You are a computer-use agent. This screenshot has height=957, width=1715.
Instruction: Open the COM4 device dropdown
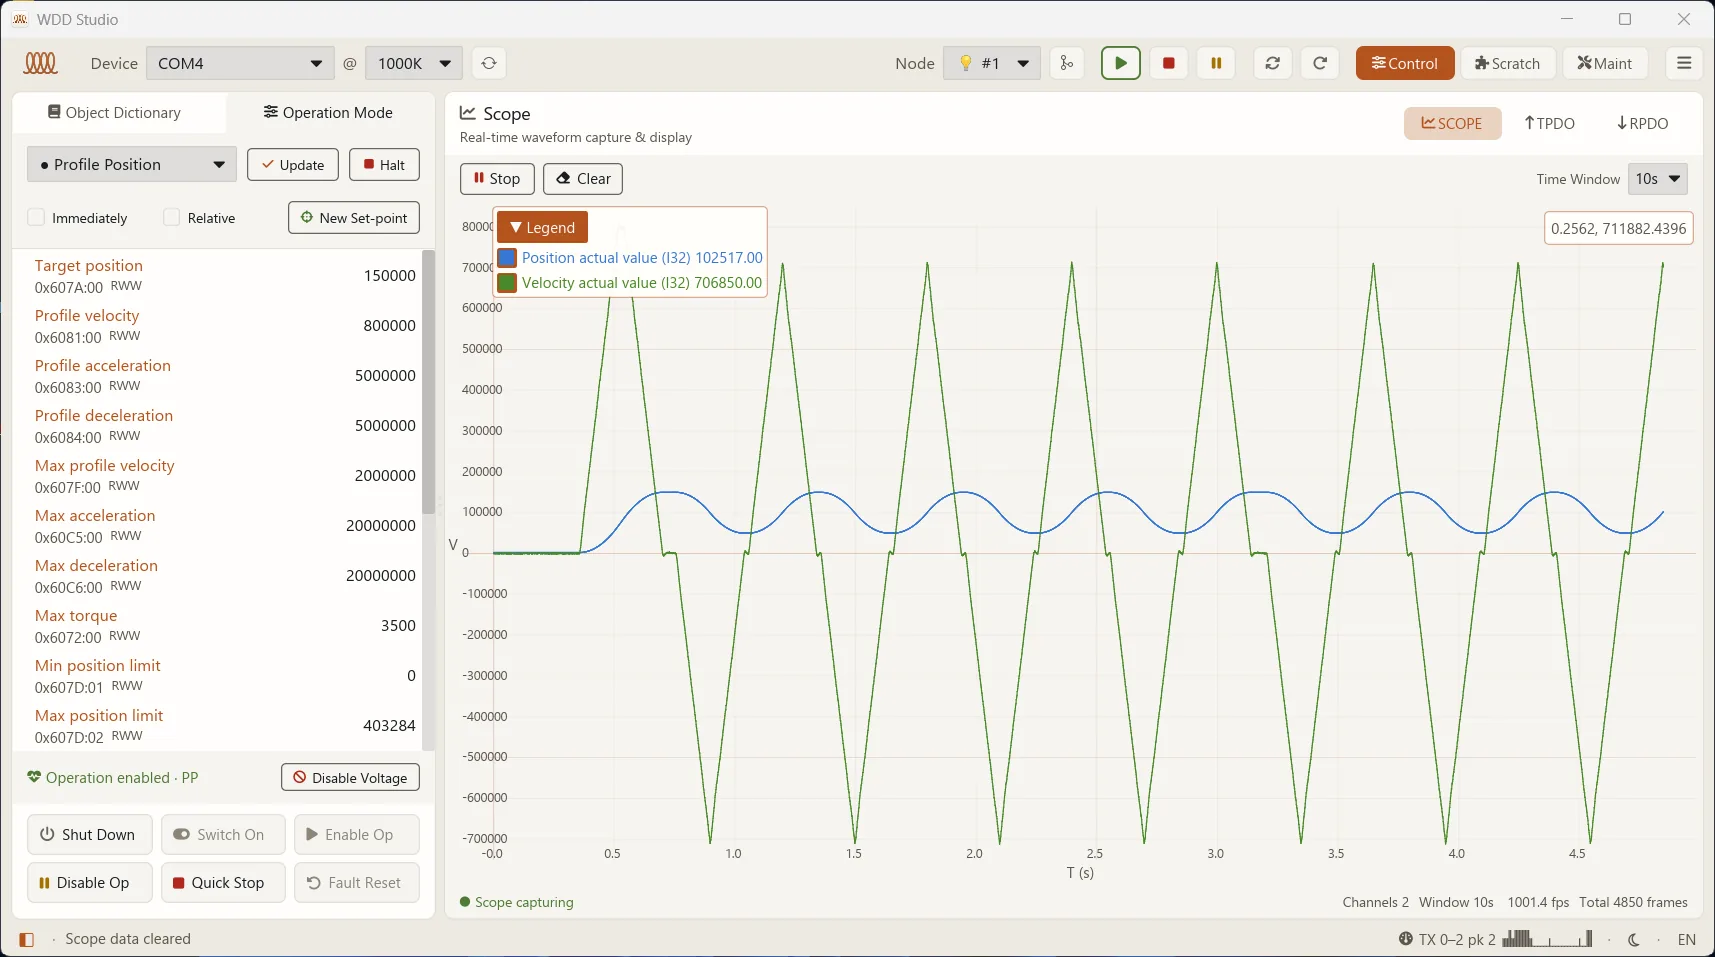point(240,63)
